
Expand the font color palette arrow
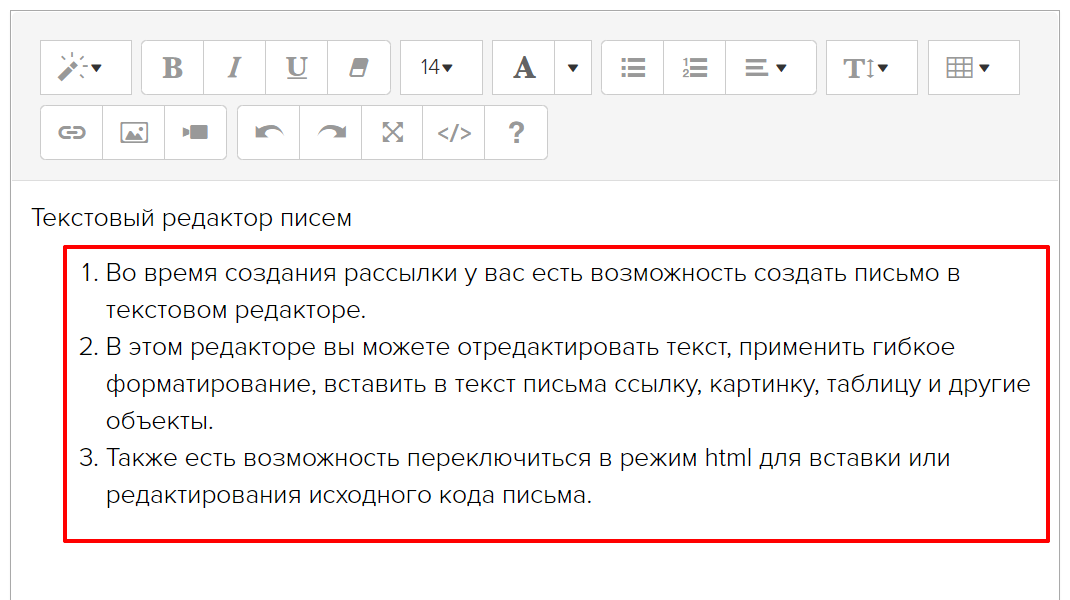click(573, 68)
